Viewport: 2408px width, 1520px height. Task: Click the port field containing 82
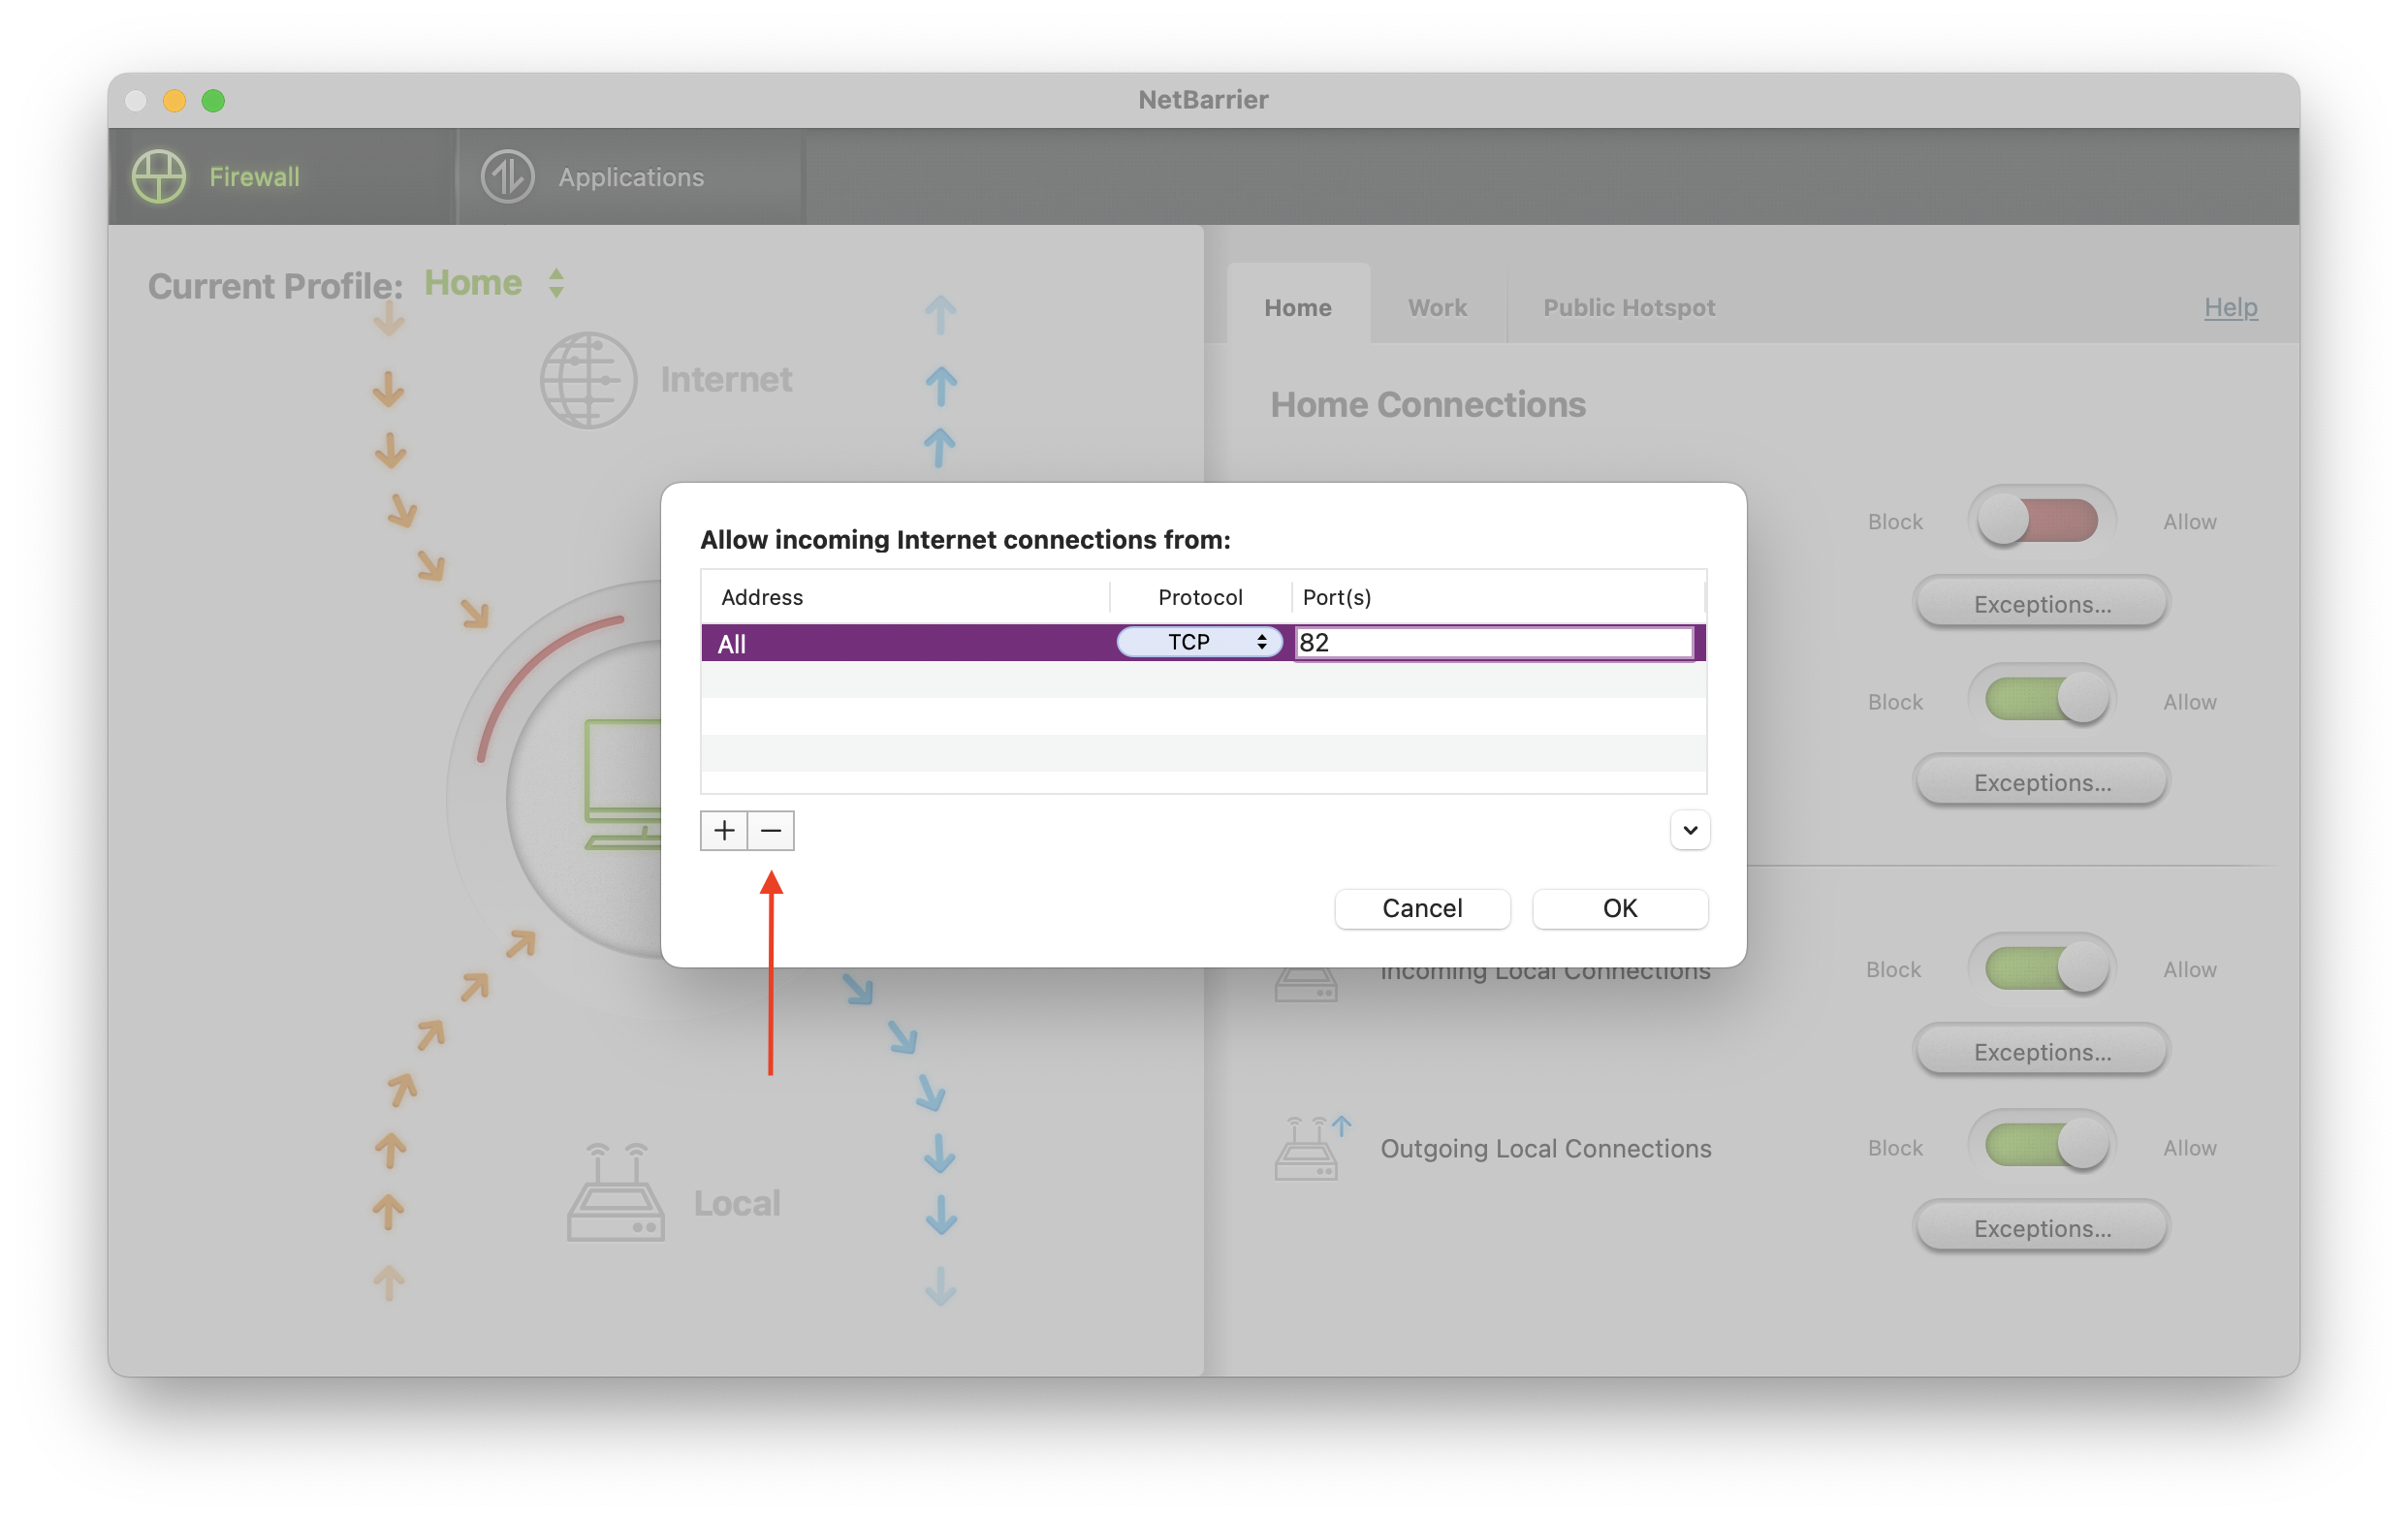pyautogui.click(x=1494, y=642)
